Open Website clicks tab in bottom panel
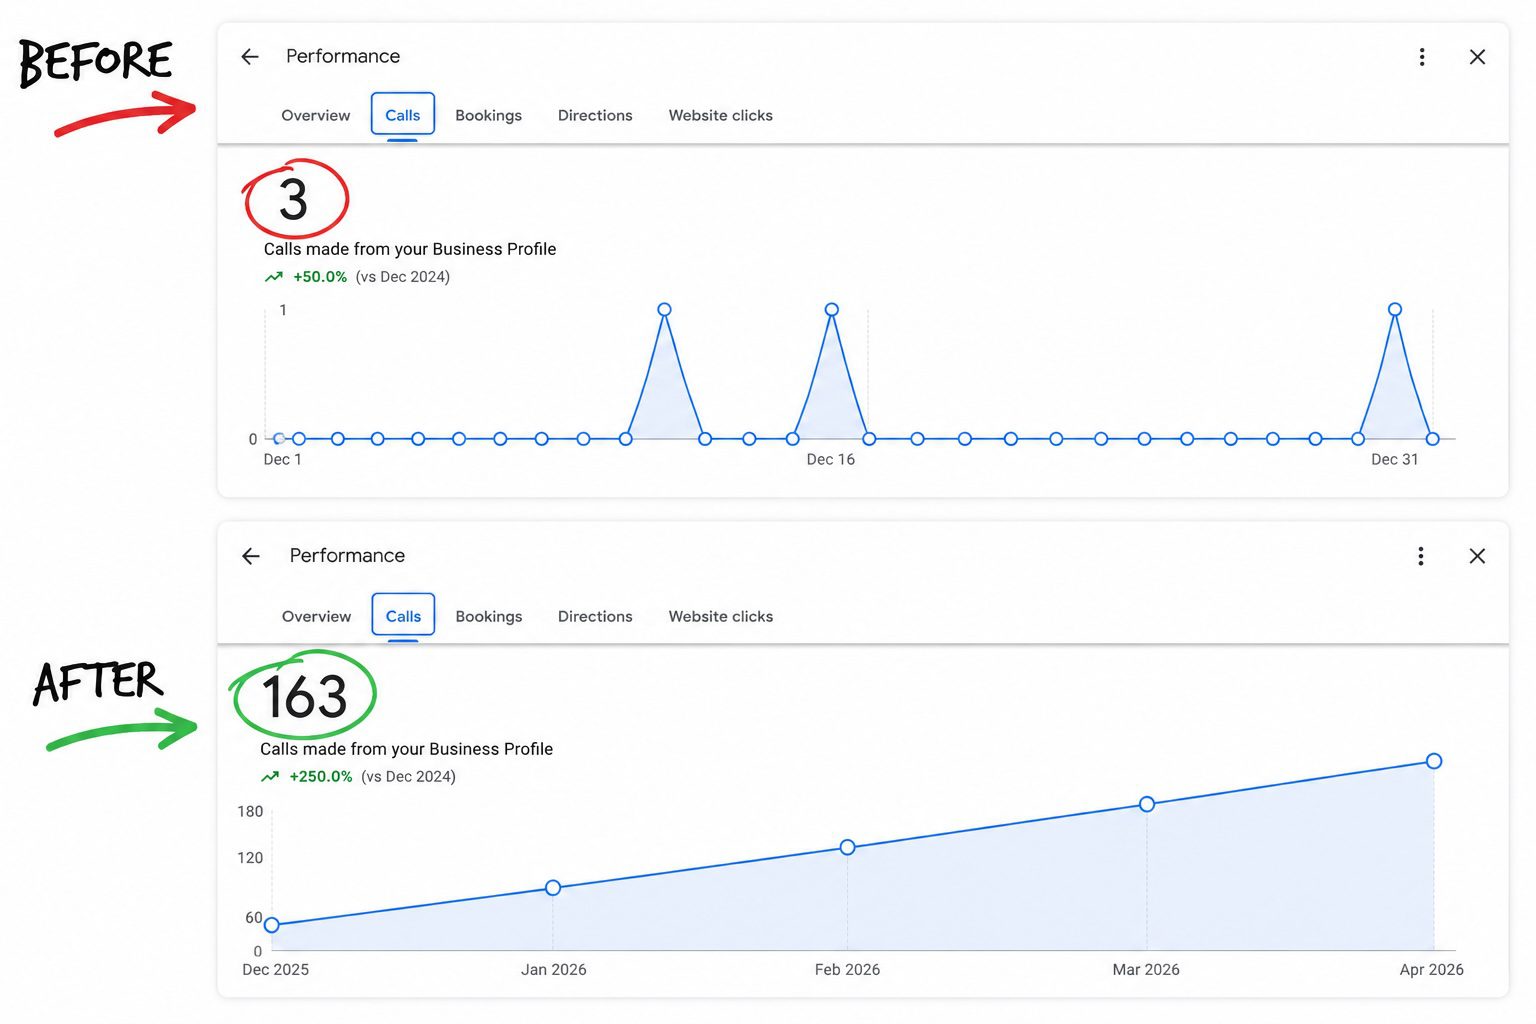 720,617
